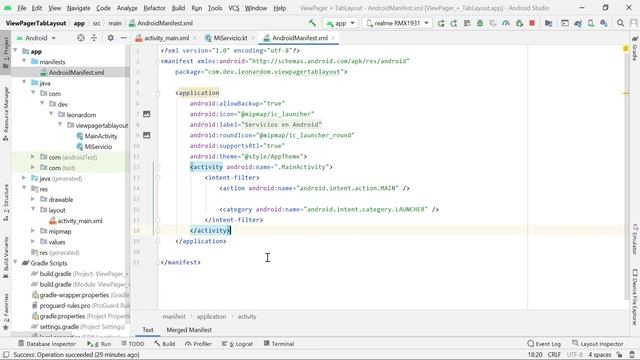Expand the values folder

click(33, 242)
